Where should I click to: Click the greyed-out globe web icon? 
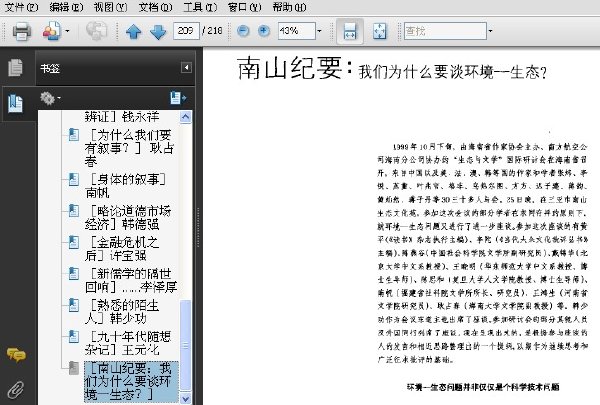96,31
